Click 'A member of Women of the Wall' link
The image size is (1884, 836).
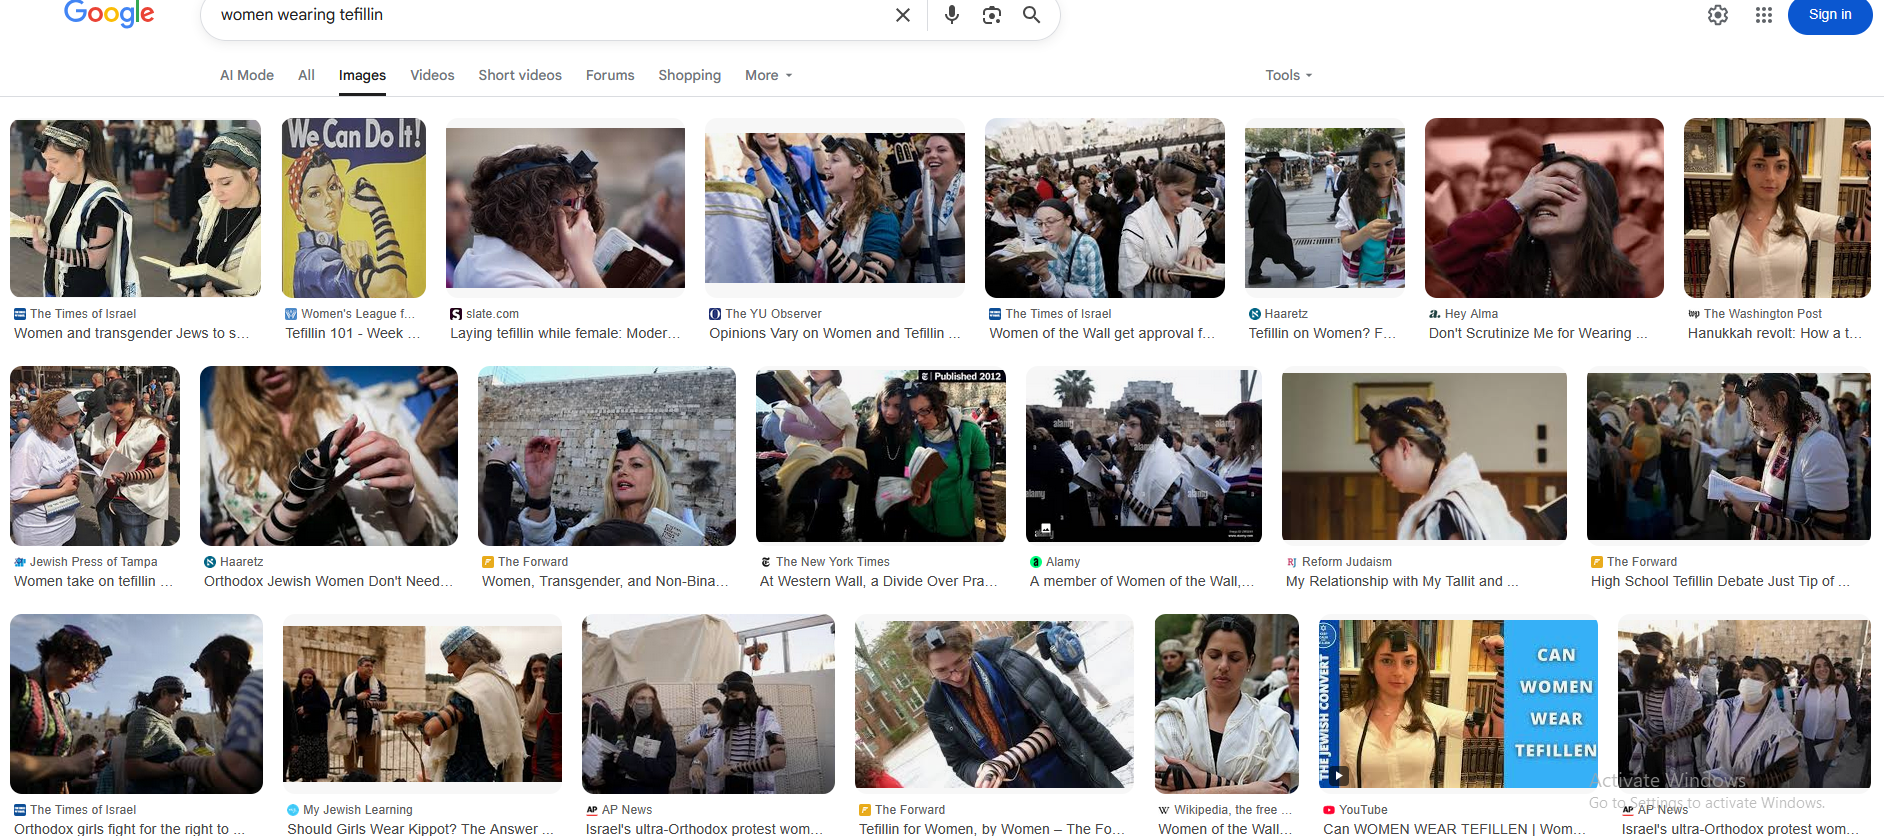(x=1141, y=581)
